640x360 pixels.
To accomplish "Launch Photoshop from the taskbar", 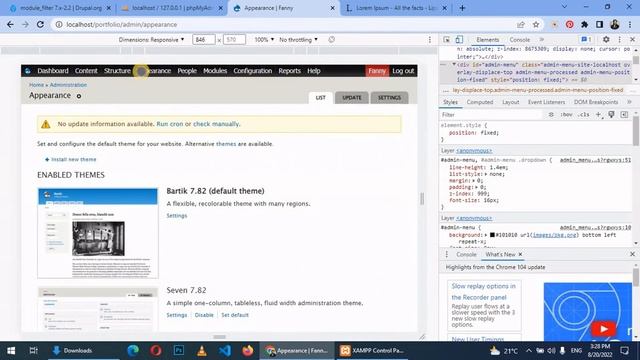I will 178,351.
